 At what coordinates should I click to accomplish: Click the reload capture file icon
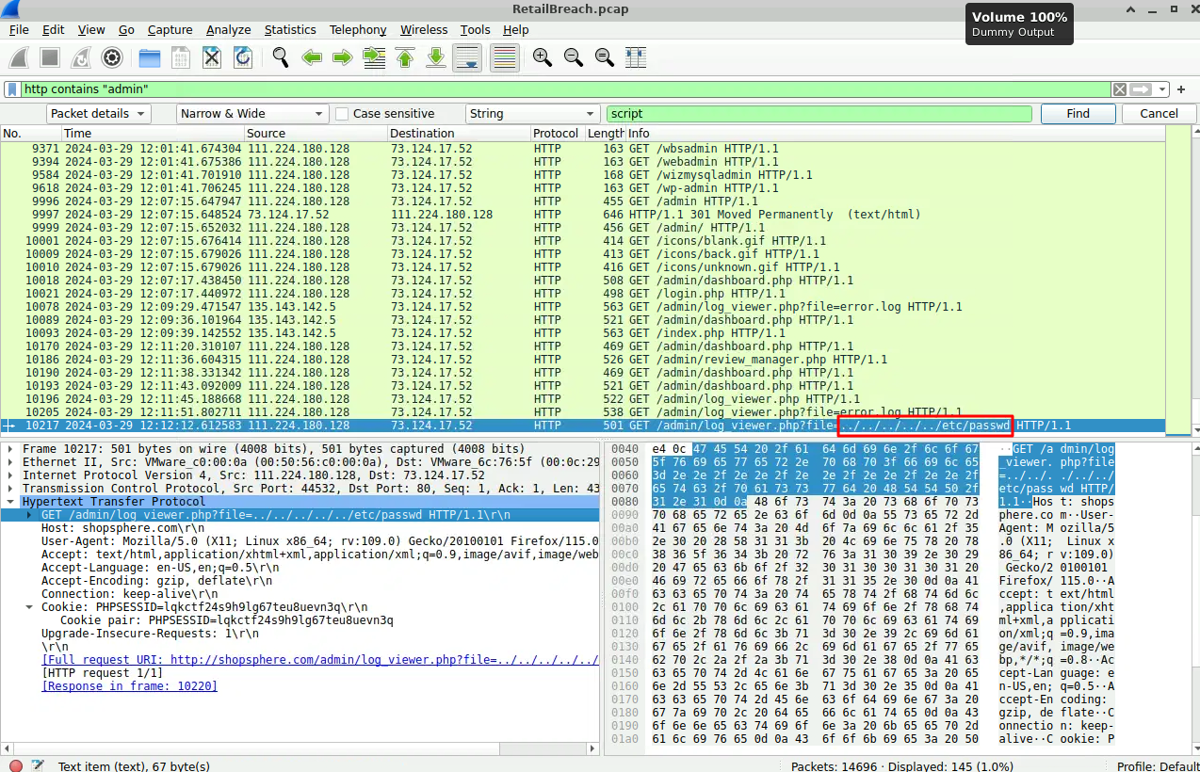242,58
